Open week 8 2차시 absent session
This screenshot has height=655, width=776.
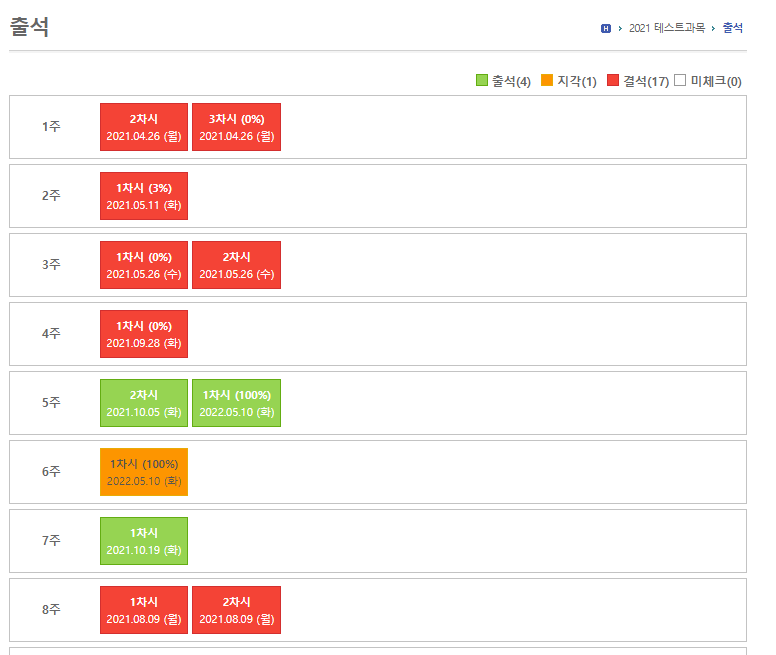coord(236,610)
